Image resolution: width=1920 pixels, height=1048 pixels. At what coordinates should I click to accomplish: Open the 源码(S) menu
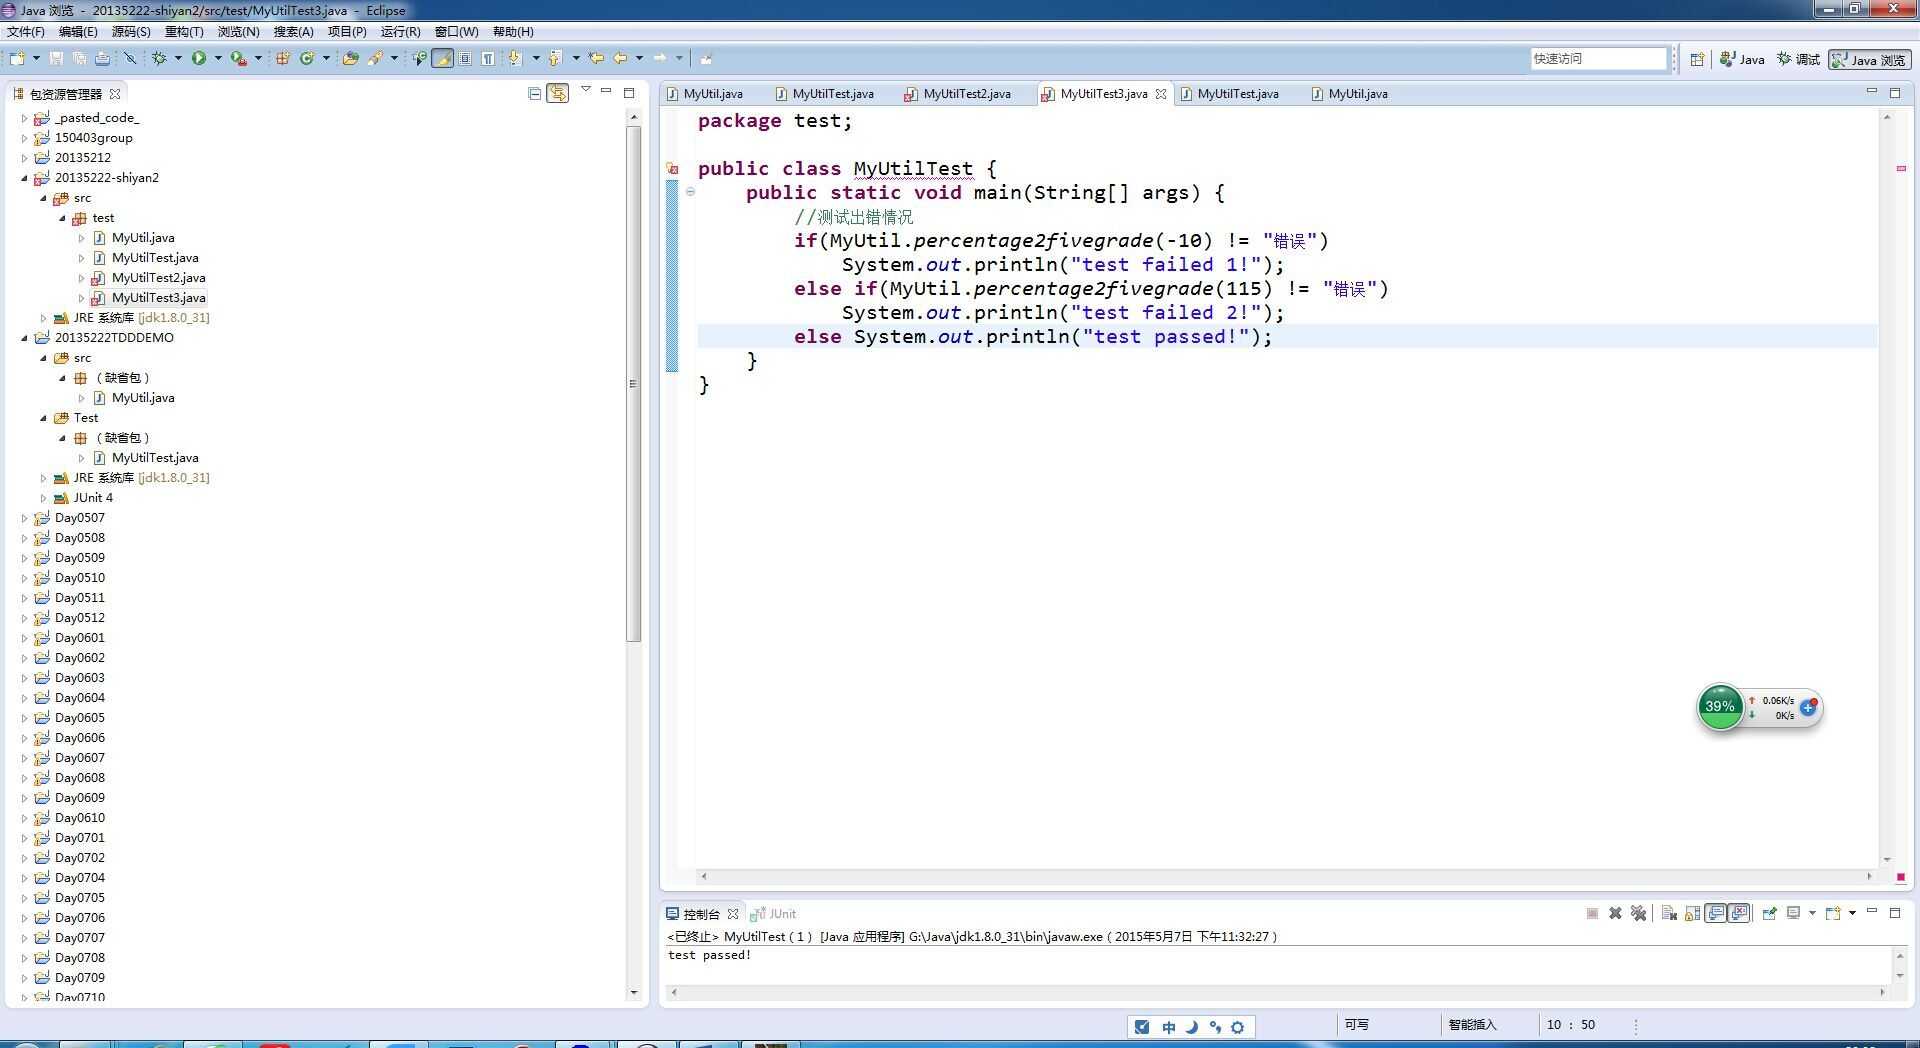point(131,32)
